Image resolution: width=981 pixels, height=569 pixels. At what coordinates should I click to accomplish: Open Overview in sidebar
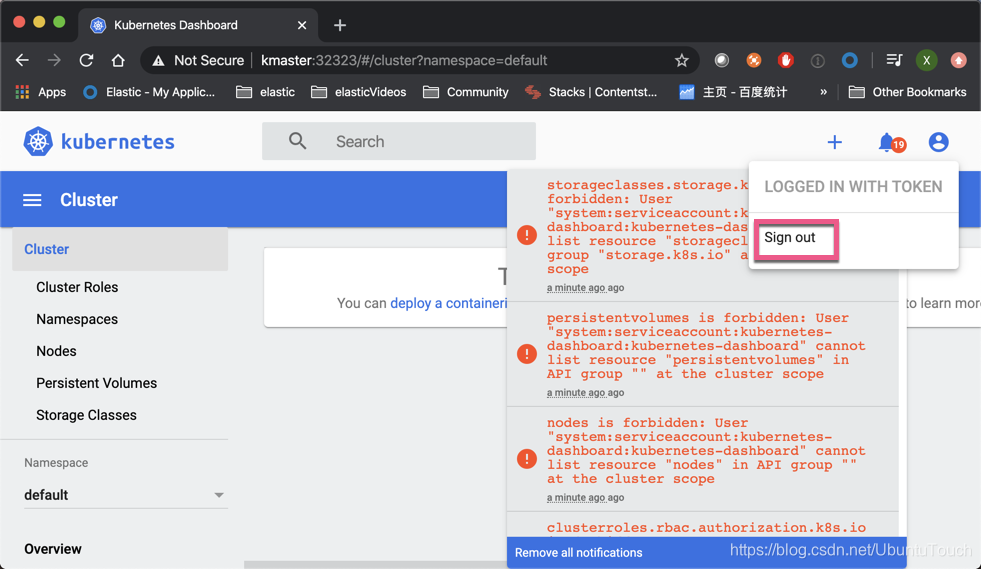click(53, 549)
